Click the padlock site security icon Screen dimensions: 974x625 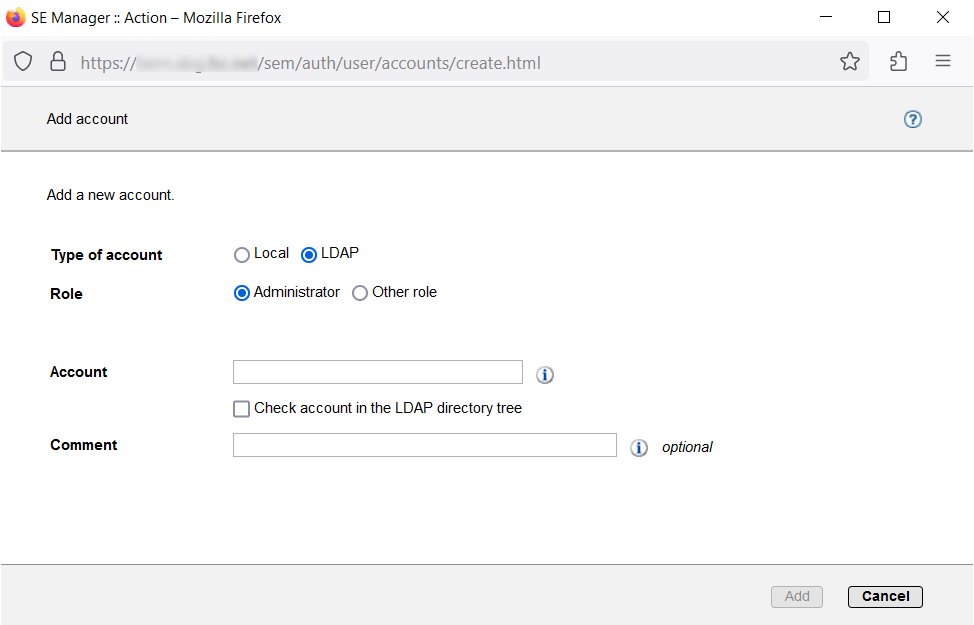[58, 62]
